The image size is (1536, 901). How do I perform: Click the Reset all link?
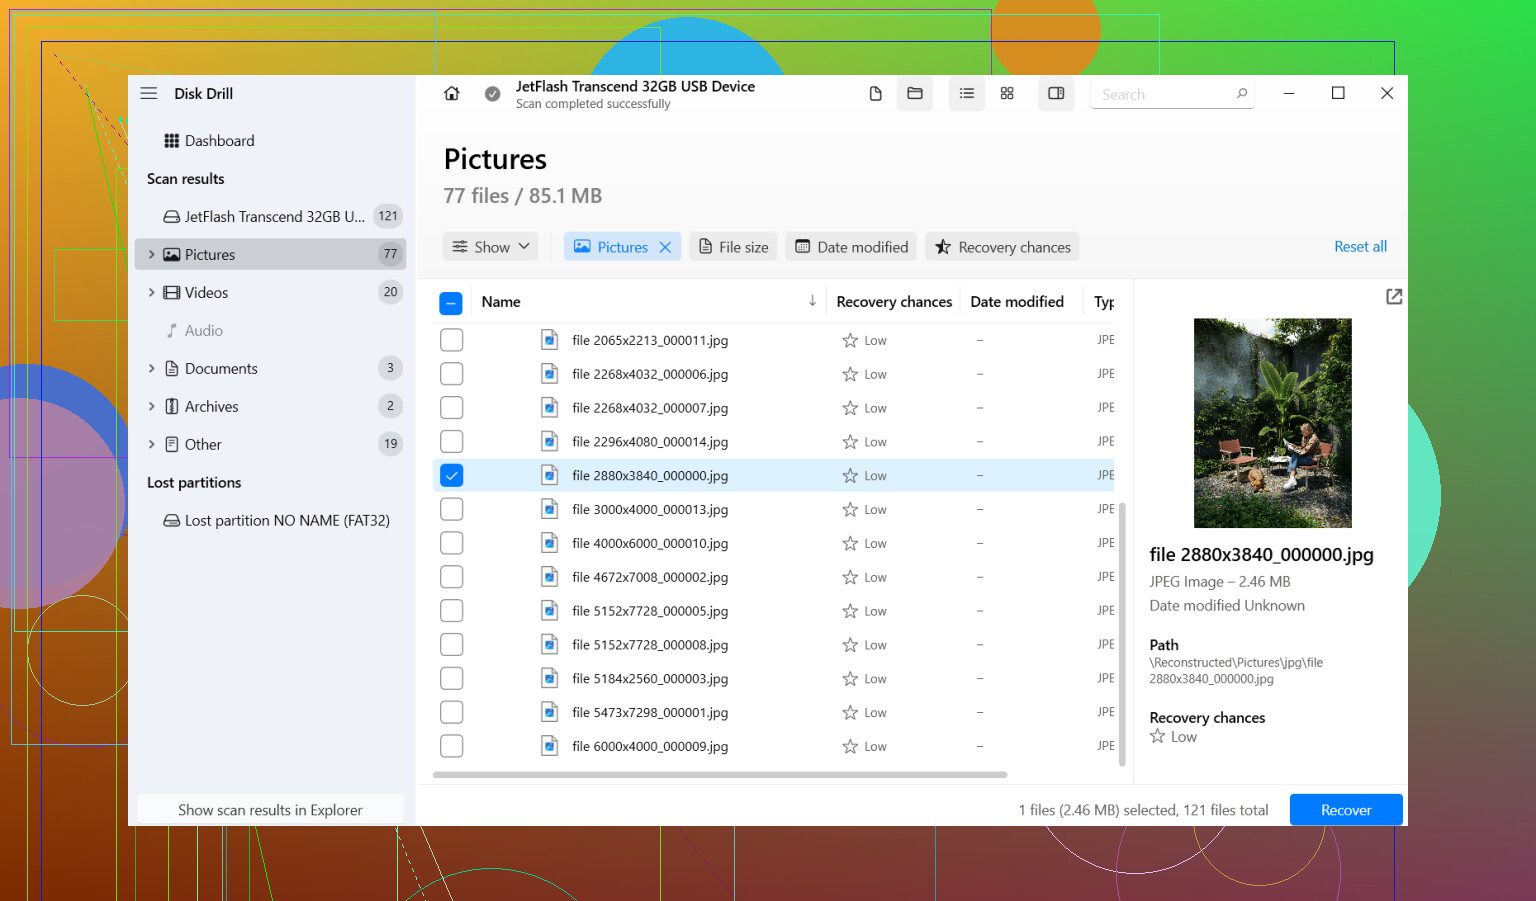coord(1360,246)
